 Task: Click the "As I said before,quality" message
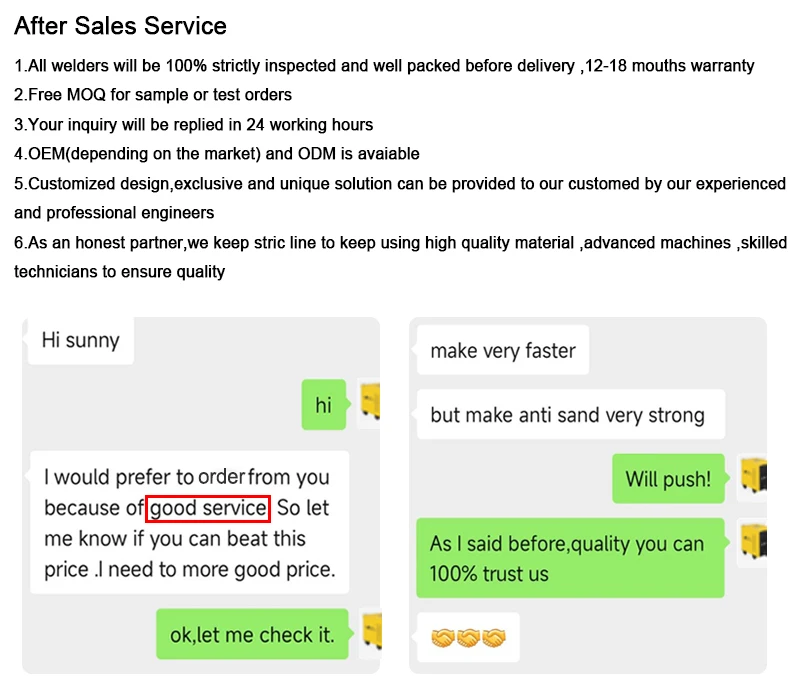(x=570, y=558)
